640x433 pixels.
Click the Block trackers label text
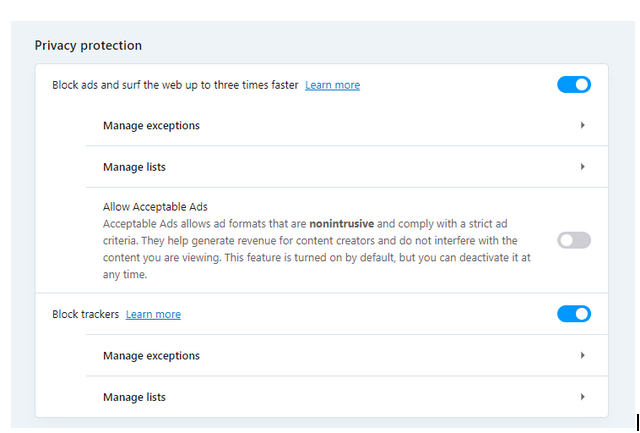click(x=85, y=314)
